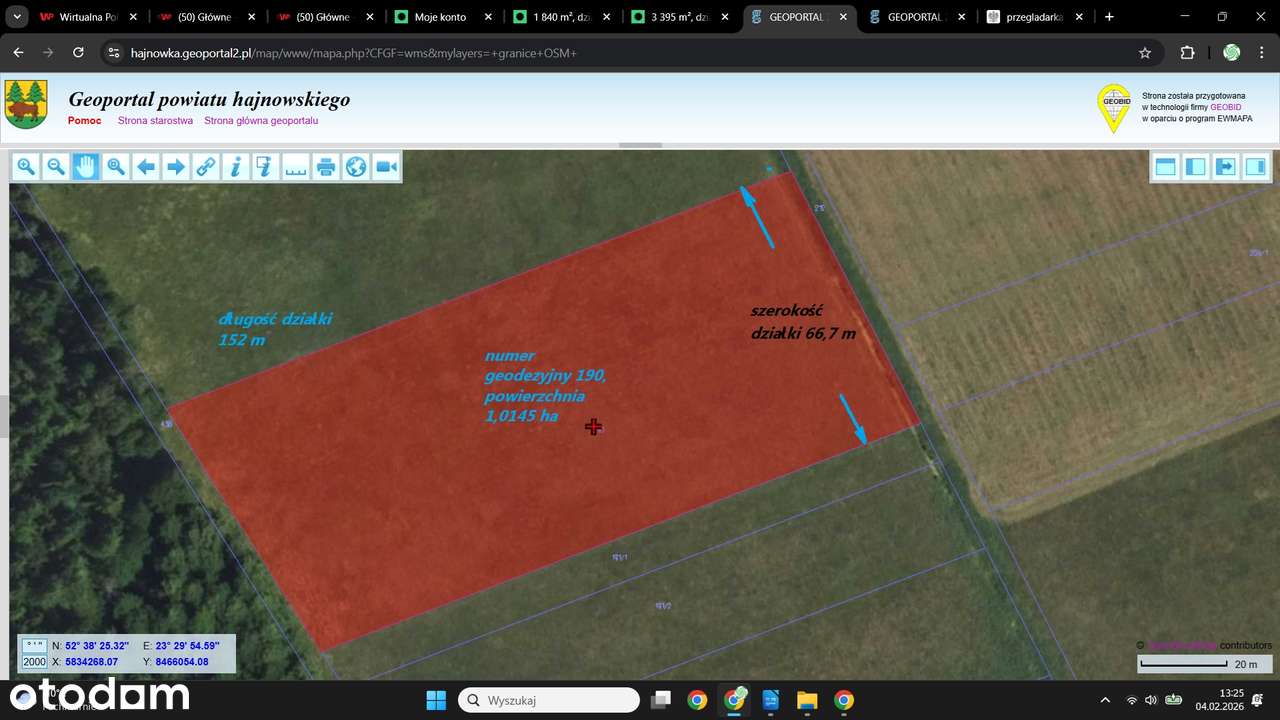
Task: Toggle the left side panel layout icon
Action: click(1195, 167)
